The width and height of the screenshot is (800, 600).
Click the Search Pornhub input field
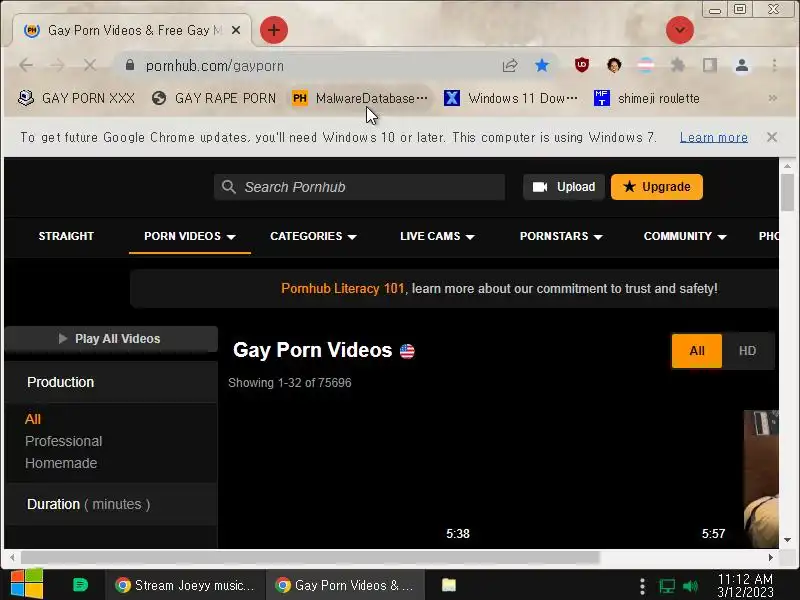click(x=360, y=187)
